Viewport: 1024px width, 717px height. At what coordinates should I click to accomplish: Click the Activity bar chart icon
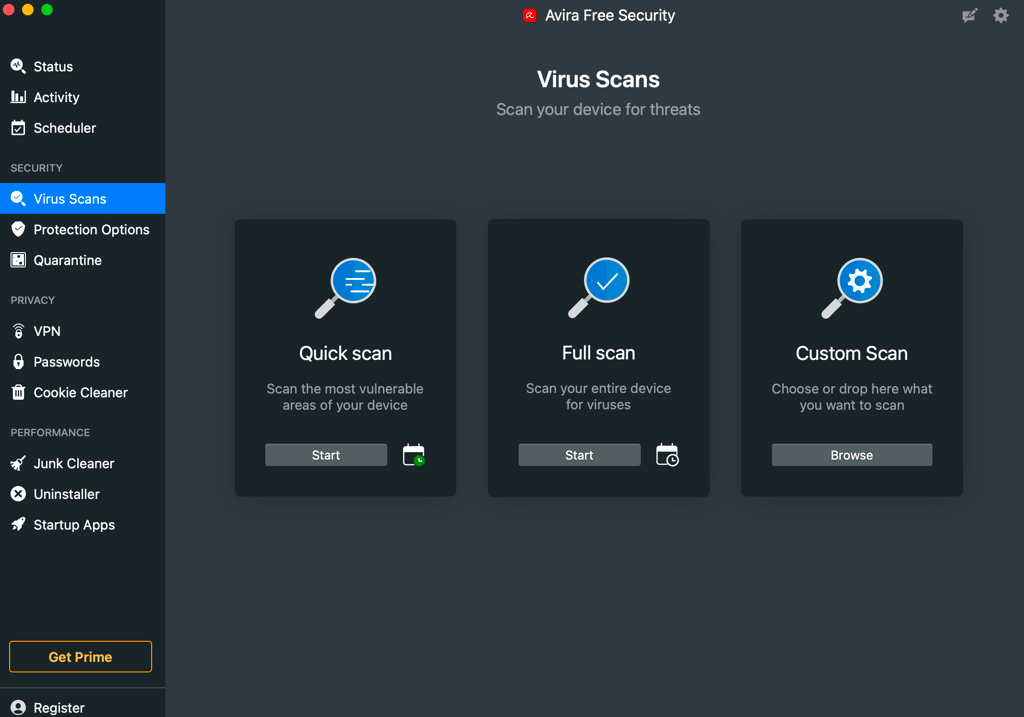pyautogui.click(x=18, y=97)
